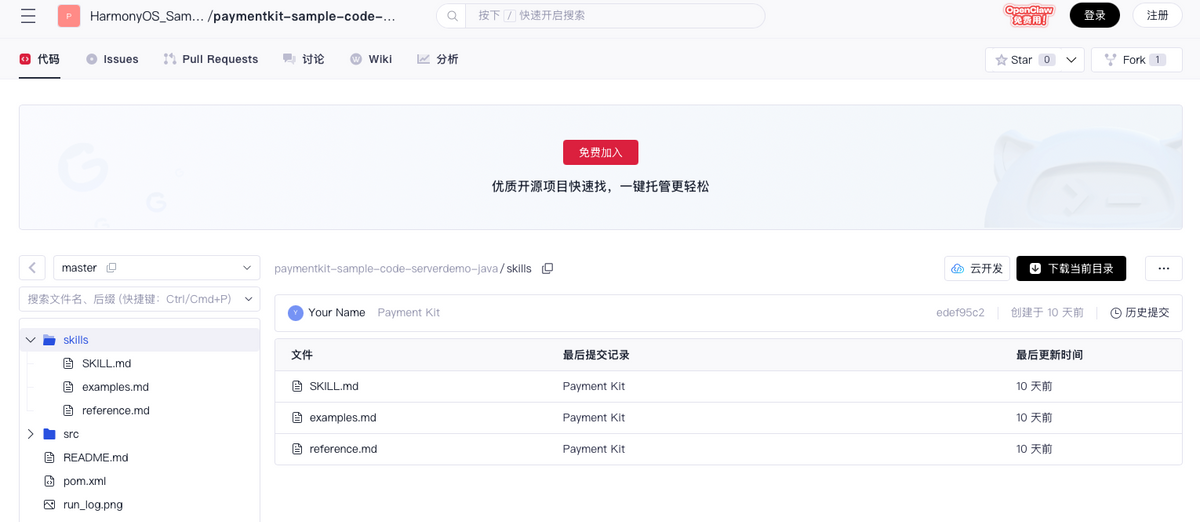
Task: Click SKILL.md file icon in table
Action: tap(297, 386)
